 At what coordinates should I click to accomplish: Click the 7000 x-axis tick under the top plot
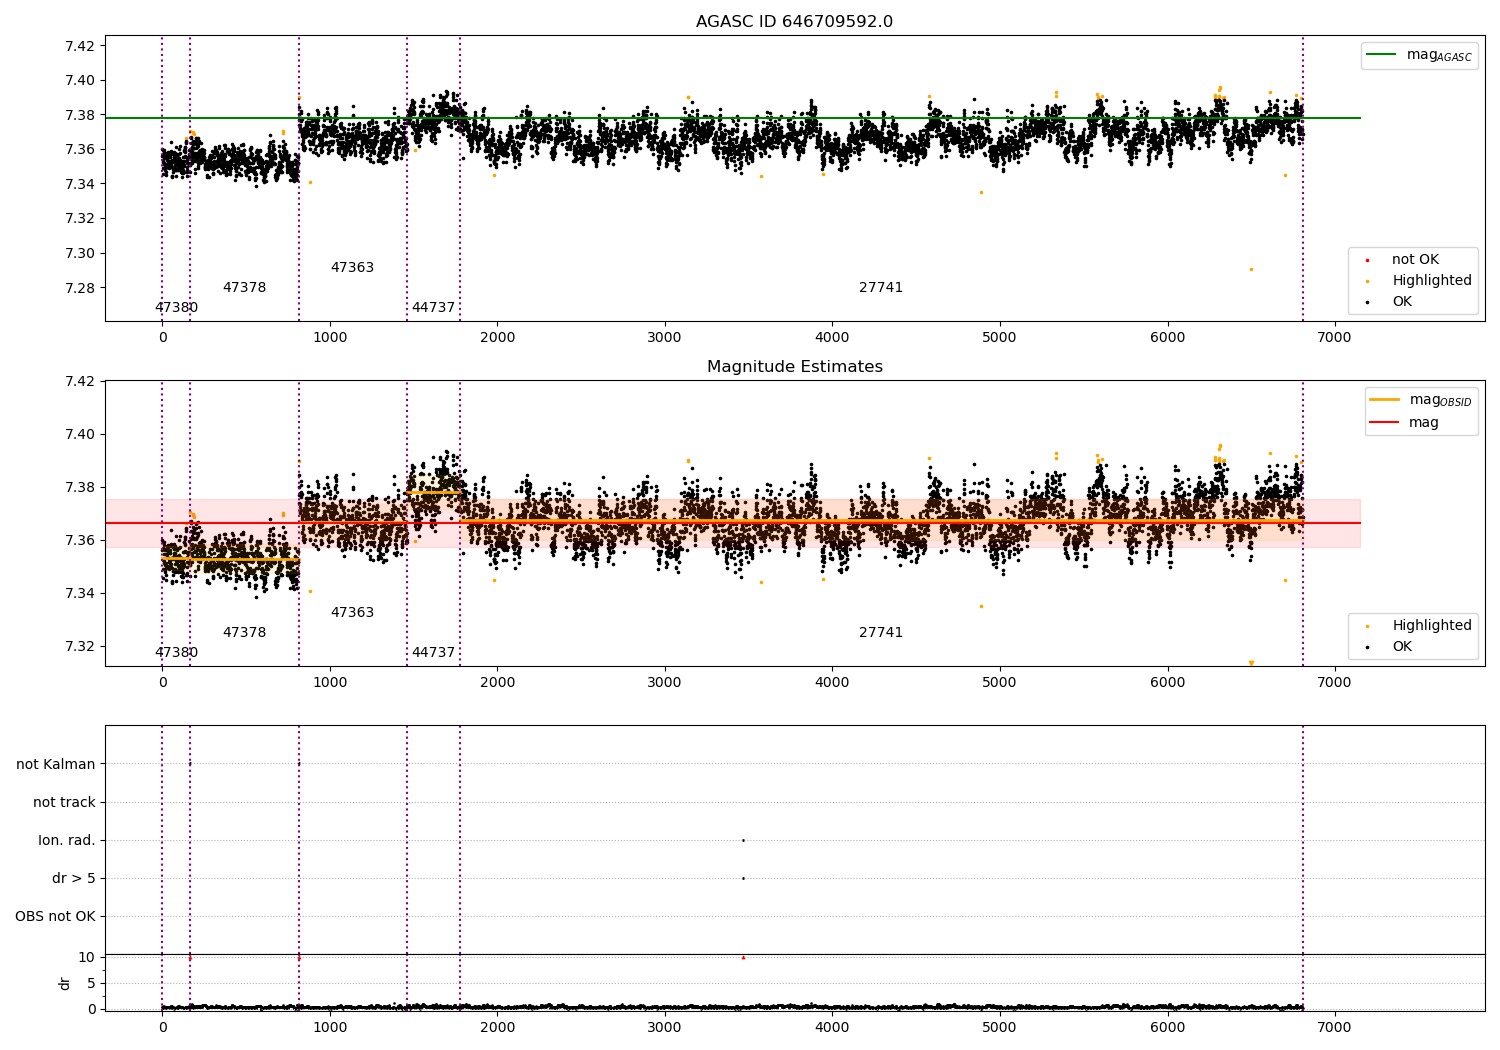click(1335, 337)
